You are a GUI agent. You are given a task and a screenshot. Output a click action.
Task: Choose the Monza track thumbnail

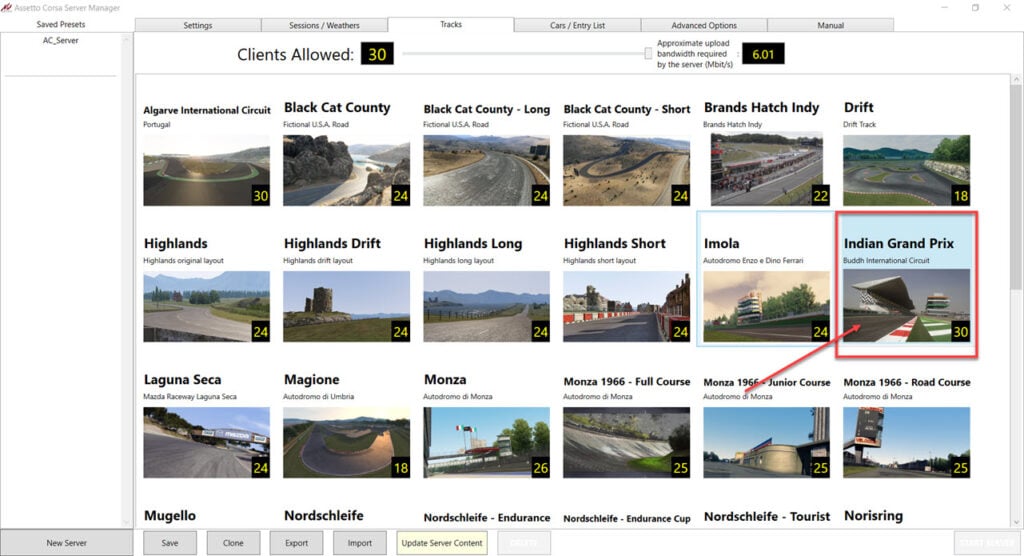point(487,442)
